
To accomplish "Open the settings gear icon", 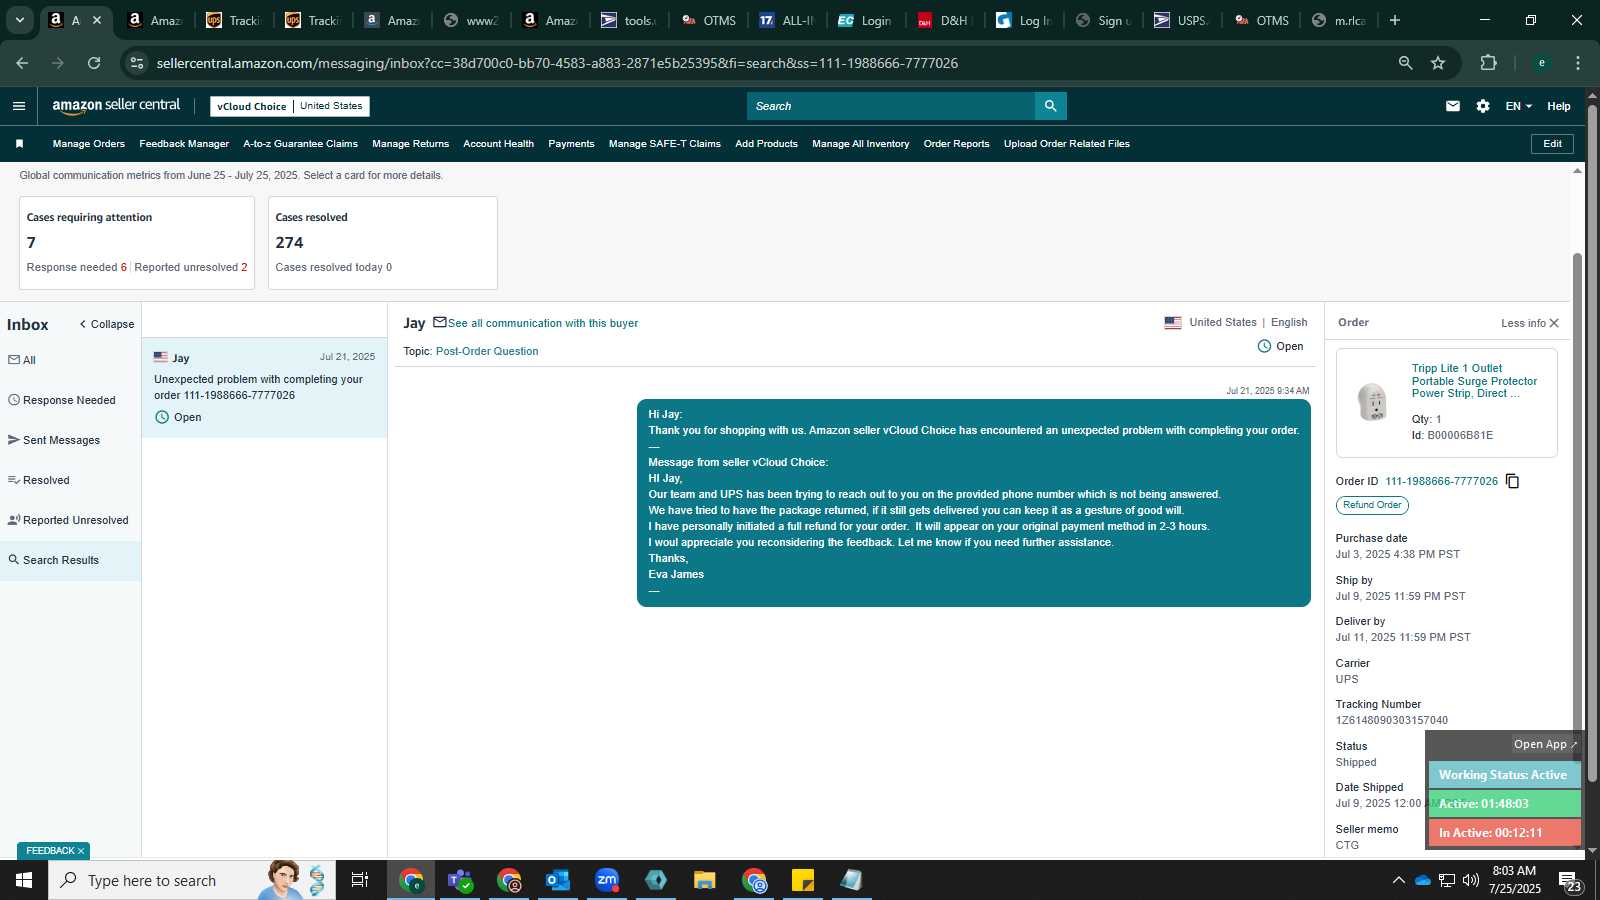I will click(1483, 106).
